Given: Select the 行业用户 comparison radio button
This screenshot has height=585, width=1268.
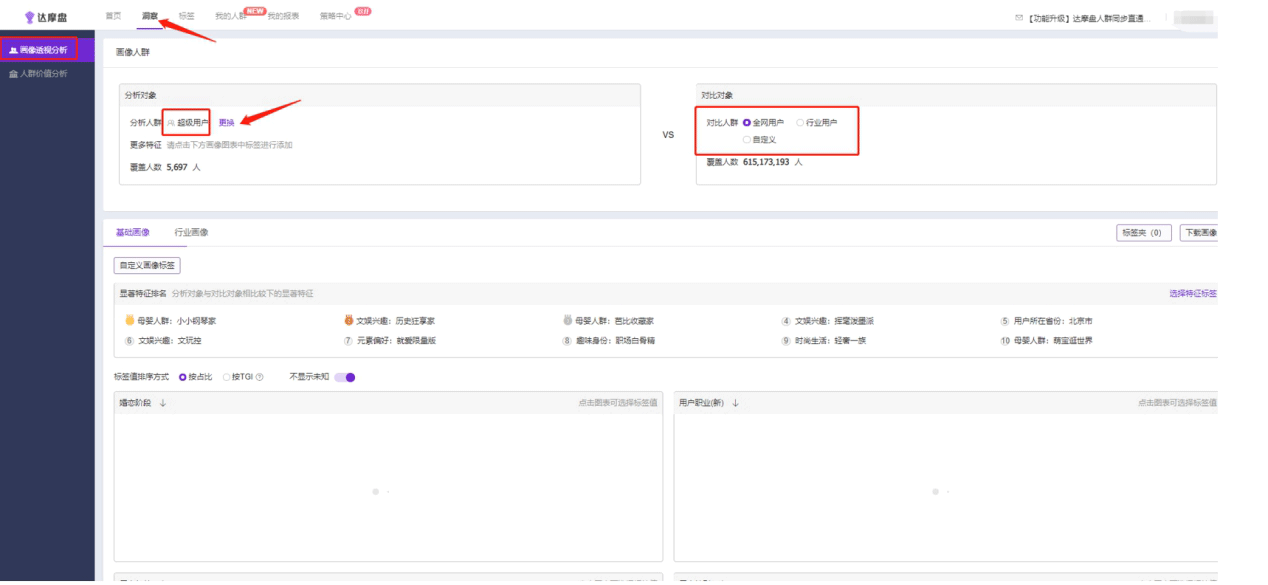Looking at the screenshot, I should (x=800, y=122).
